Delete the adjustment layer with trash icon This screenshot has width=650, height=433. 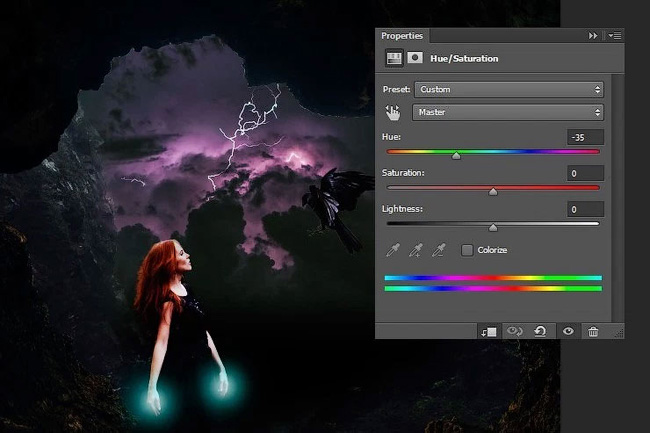tap(593, 331)
